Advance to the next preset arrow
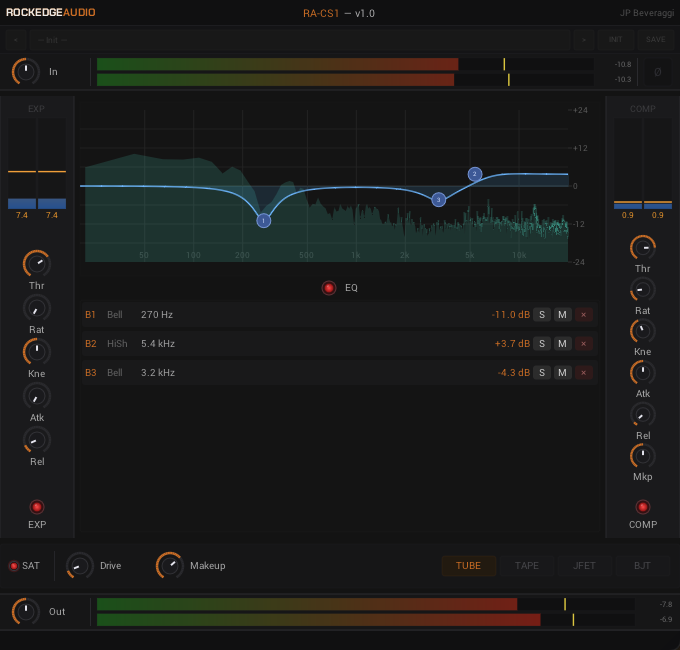Screen dimensions: 680x650 point(584,40)
